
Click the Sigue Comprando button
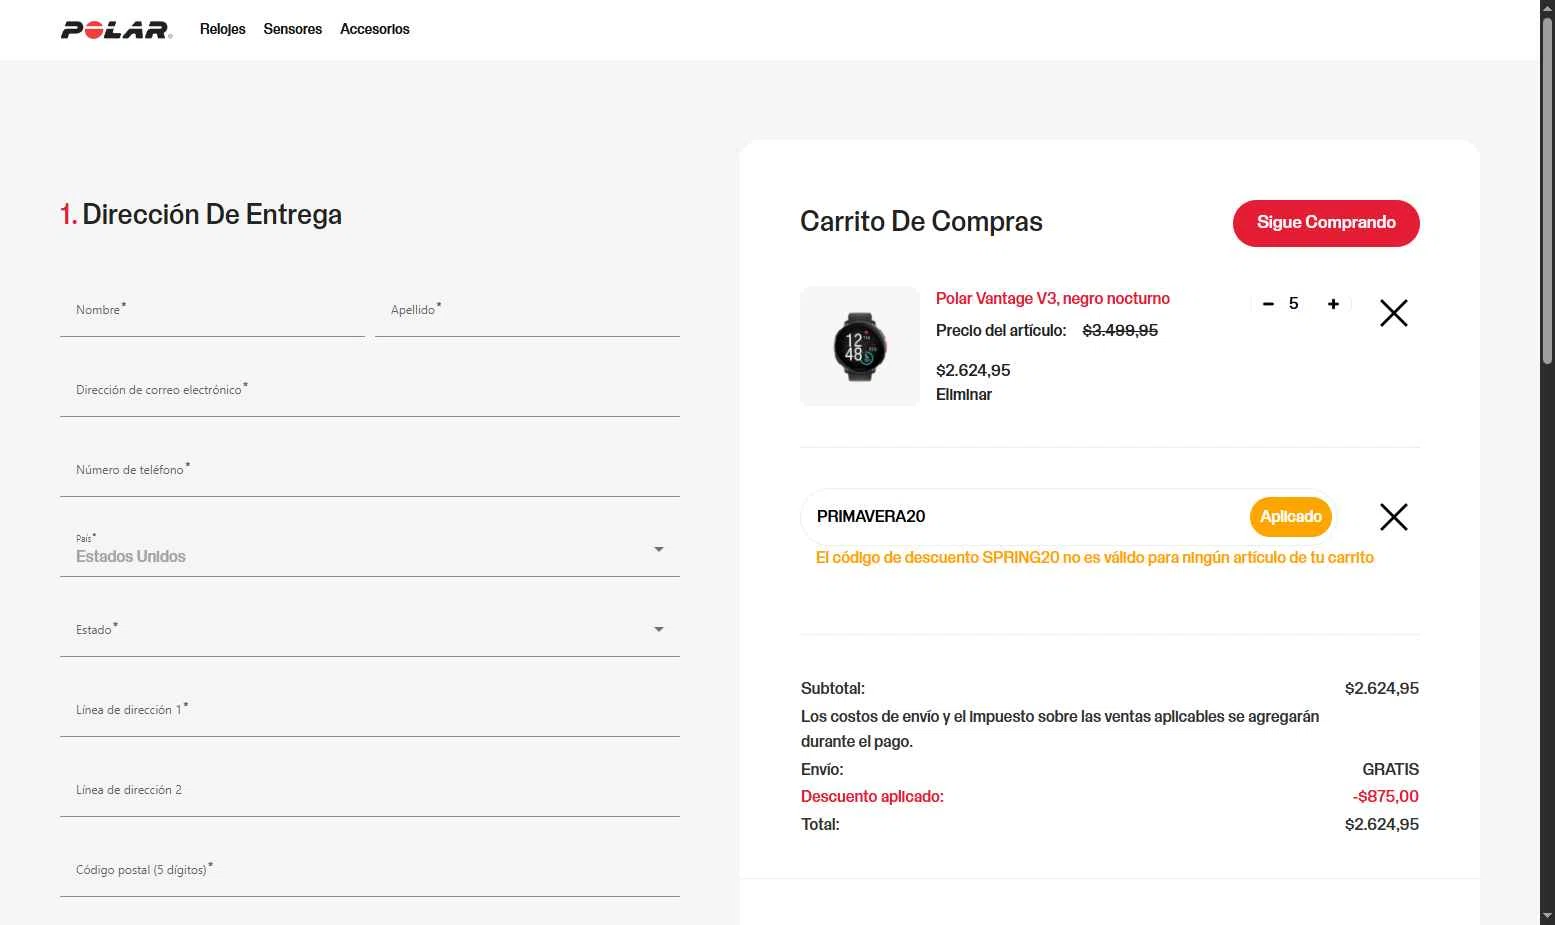pyautogui.click(x=1326, y=223)
